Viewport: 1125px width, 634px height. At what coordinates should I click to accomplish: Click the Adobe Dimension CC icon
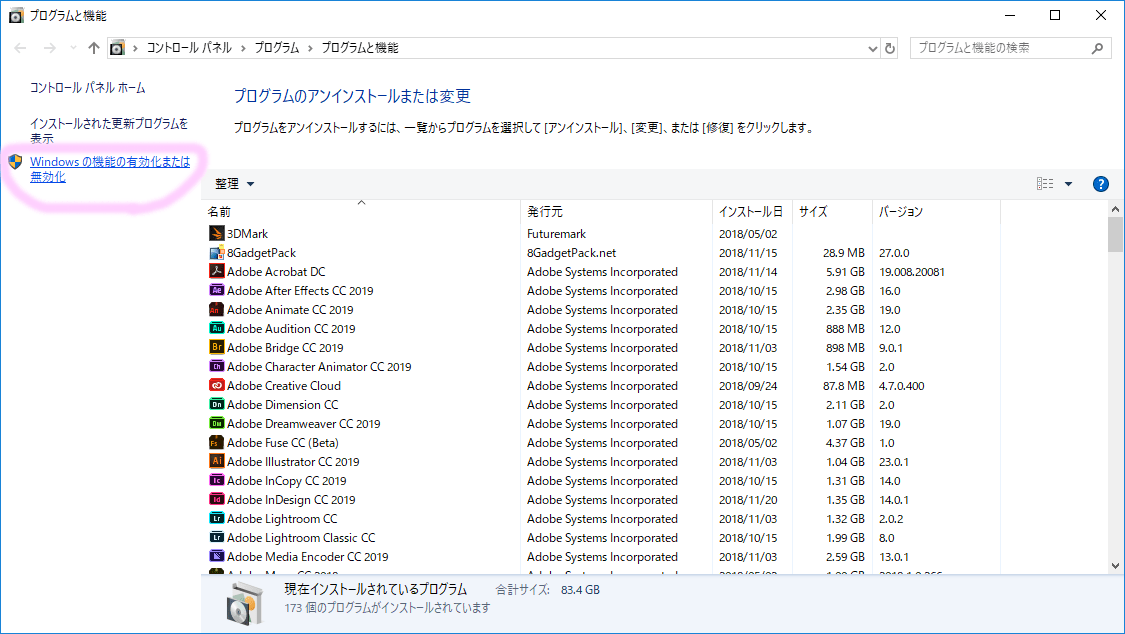[x=216, y=404]
